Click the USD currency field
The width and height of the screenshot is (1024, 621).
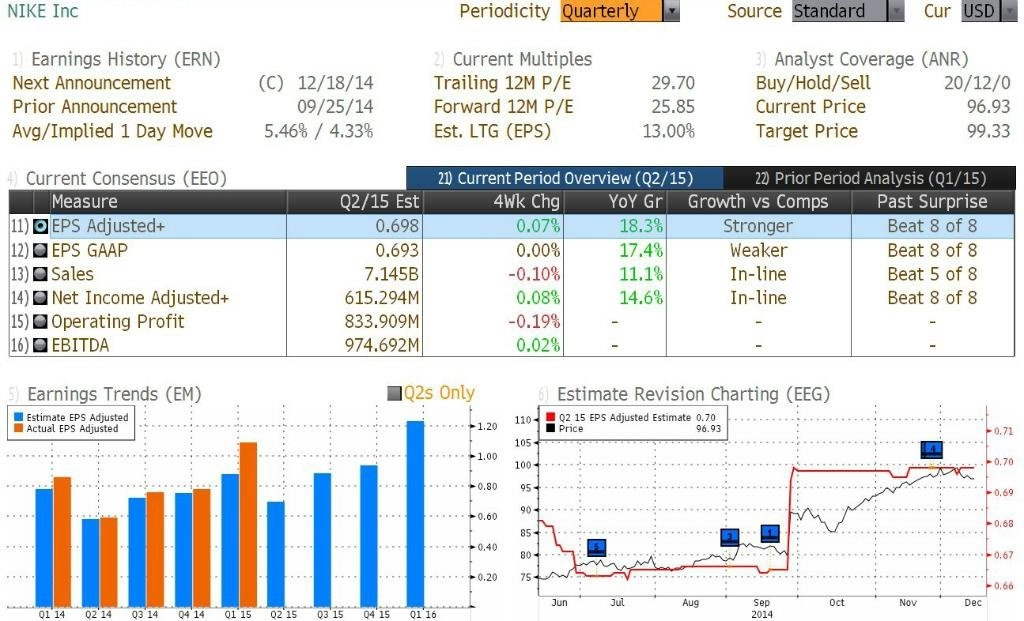[x=980, y=11]
